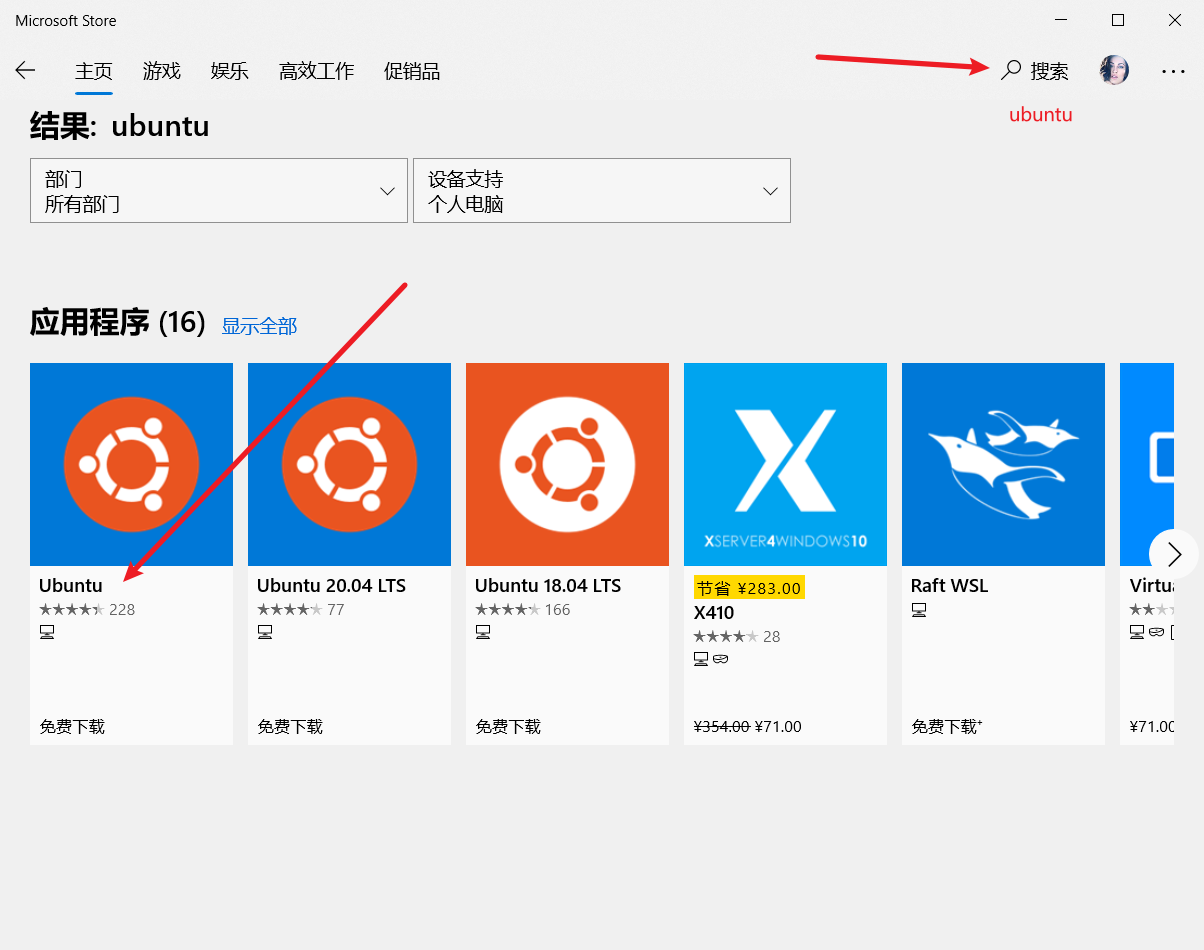Viewport: 1204px width, 950px height.
Task: Switch to the 高效工作 tab
Action: (x=317, y=71)
